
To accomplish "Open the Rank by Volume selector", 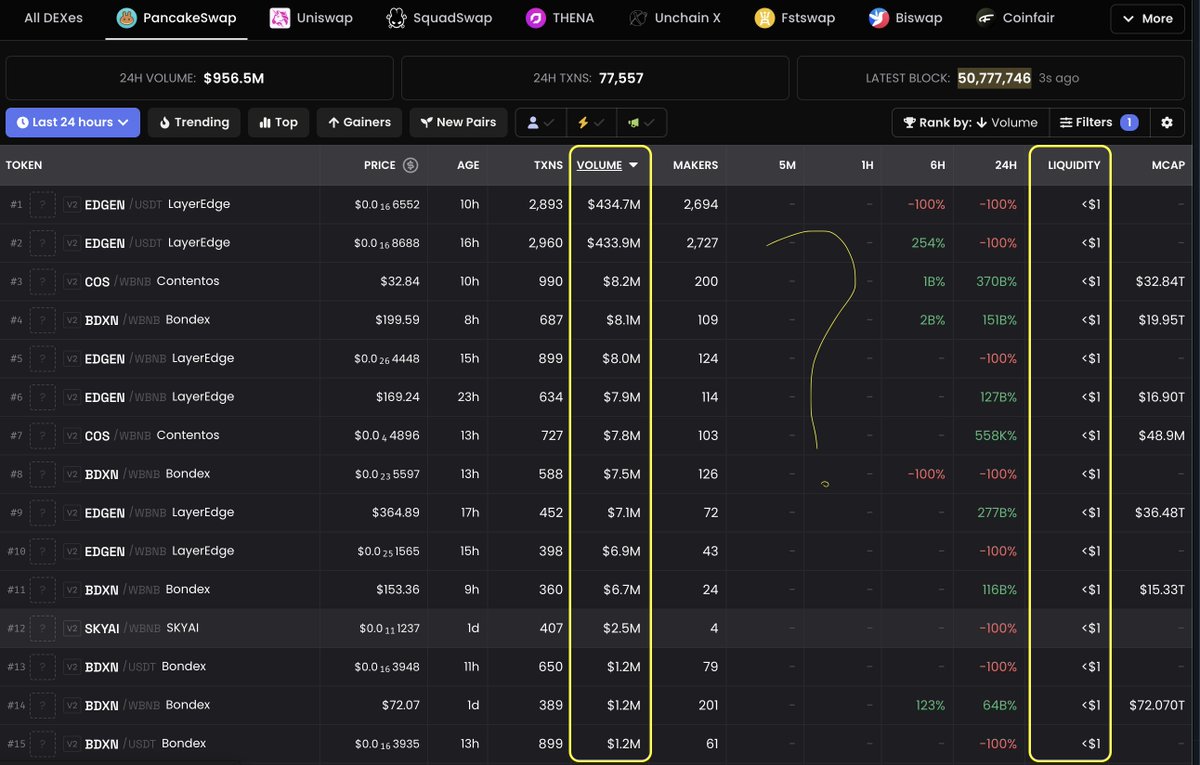I will [x=970, y=122].
